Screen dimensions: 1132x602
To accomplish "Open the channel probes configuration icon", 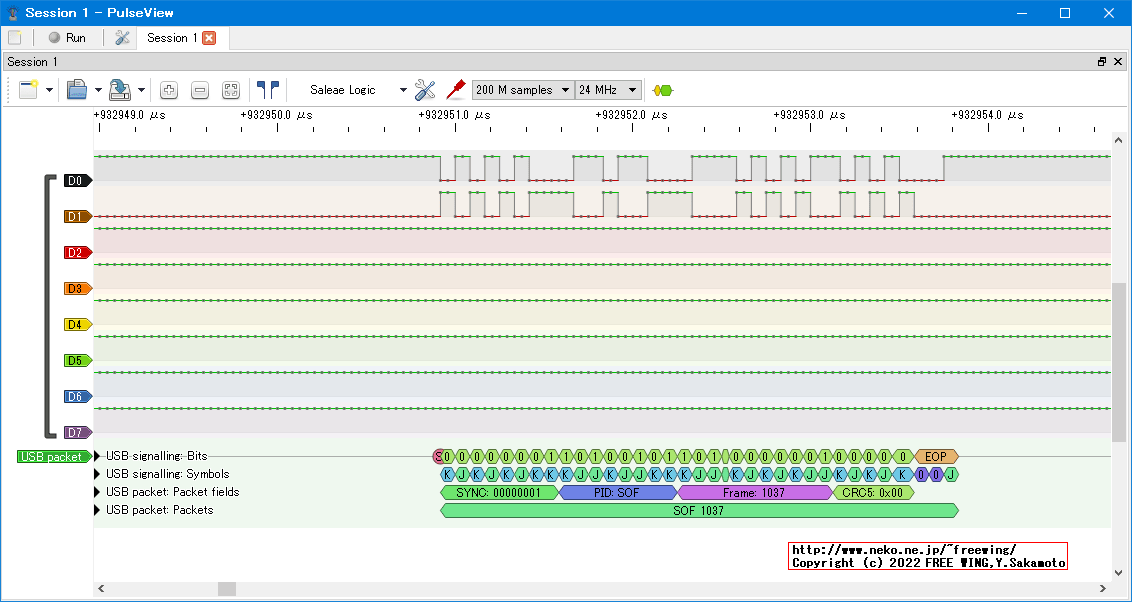I will (x=456, y=90).
